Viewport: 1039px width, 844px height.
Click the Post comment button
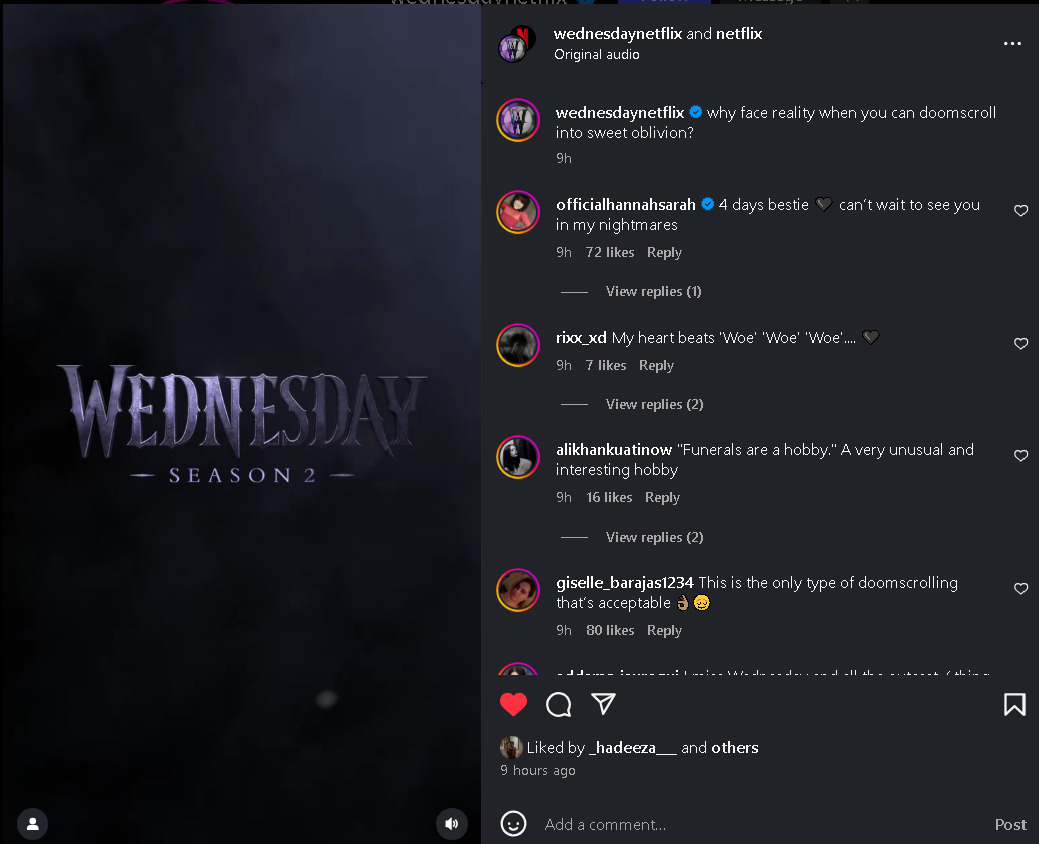click(1011, 824)
